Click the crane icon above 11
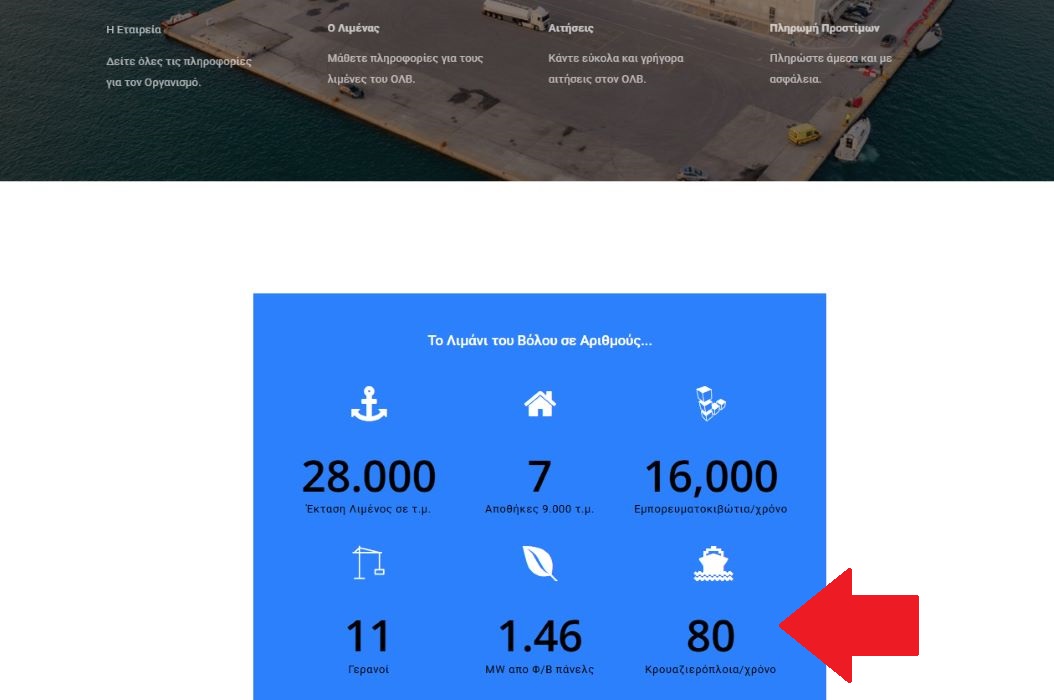The height and width of the screenshot is (700, 1054). [368, 563]
